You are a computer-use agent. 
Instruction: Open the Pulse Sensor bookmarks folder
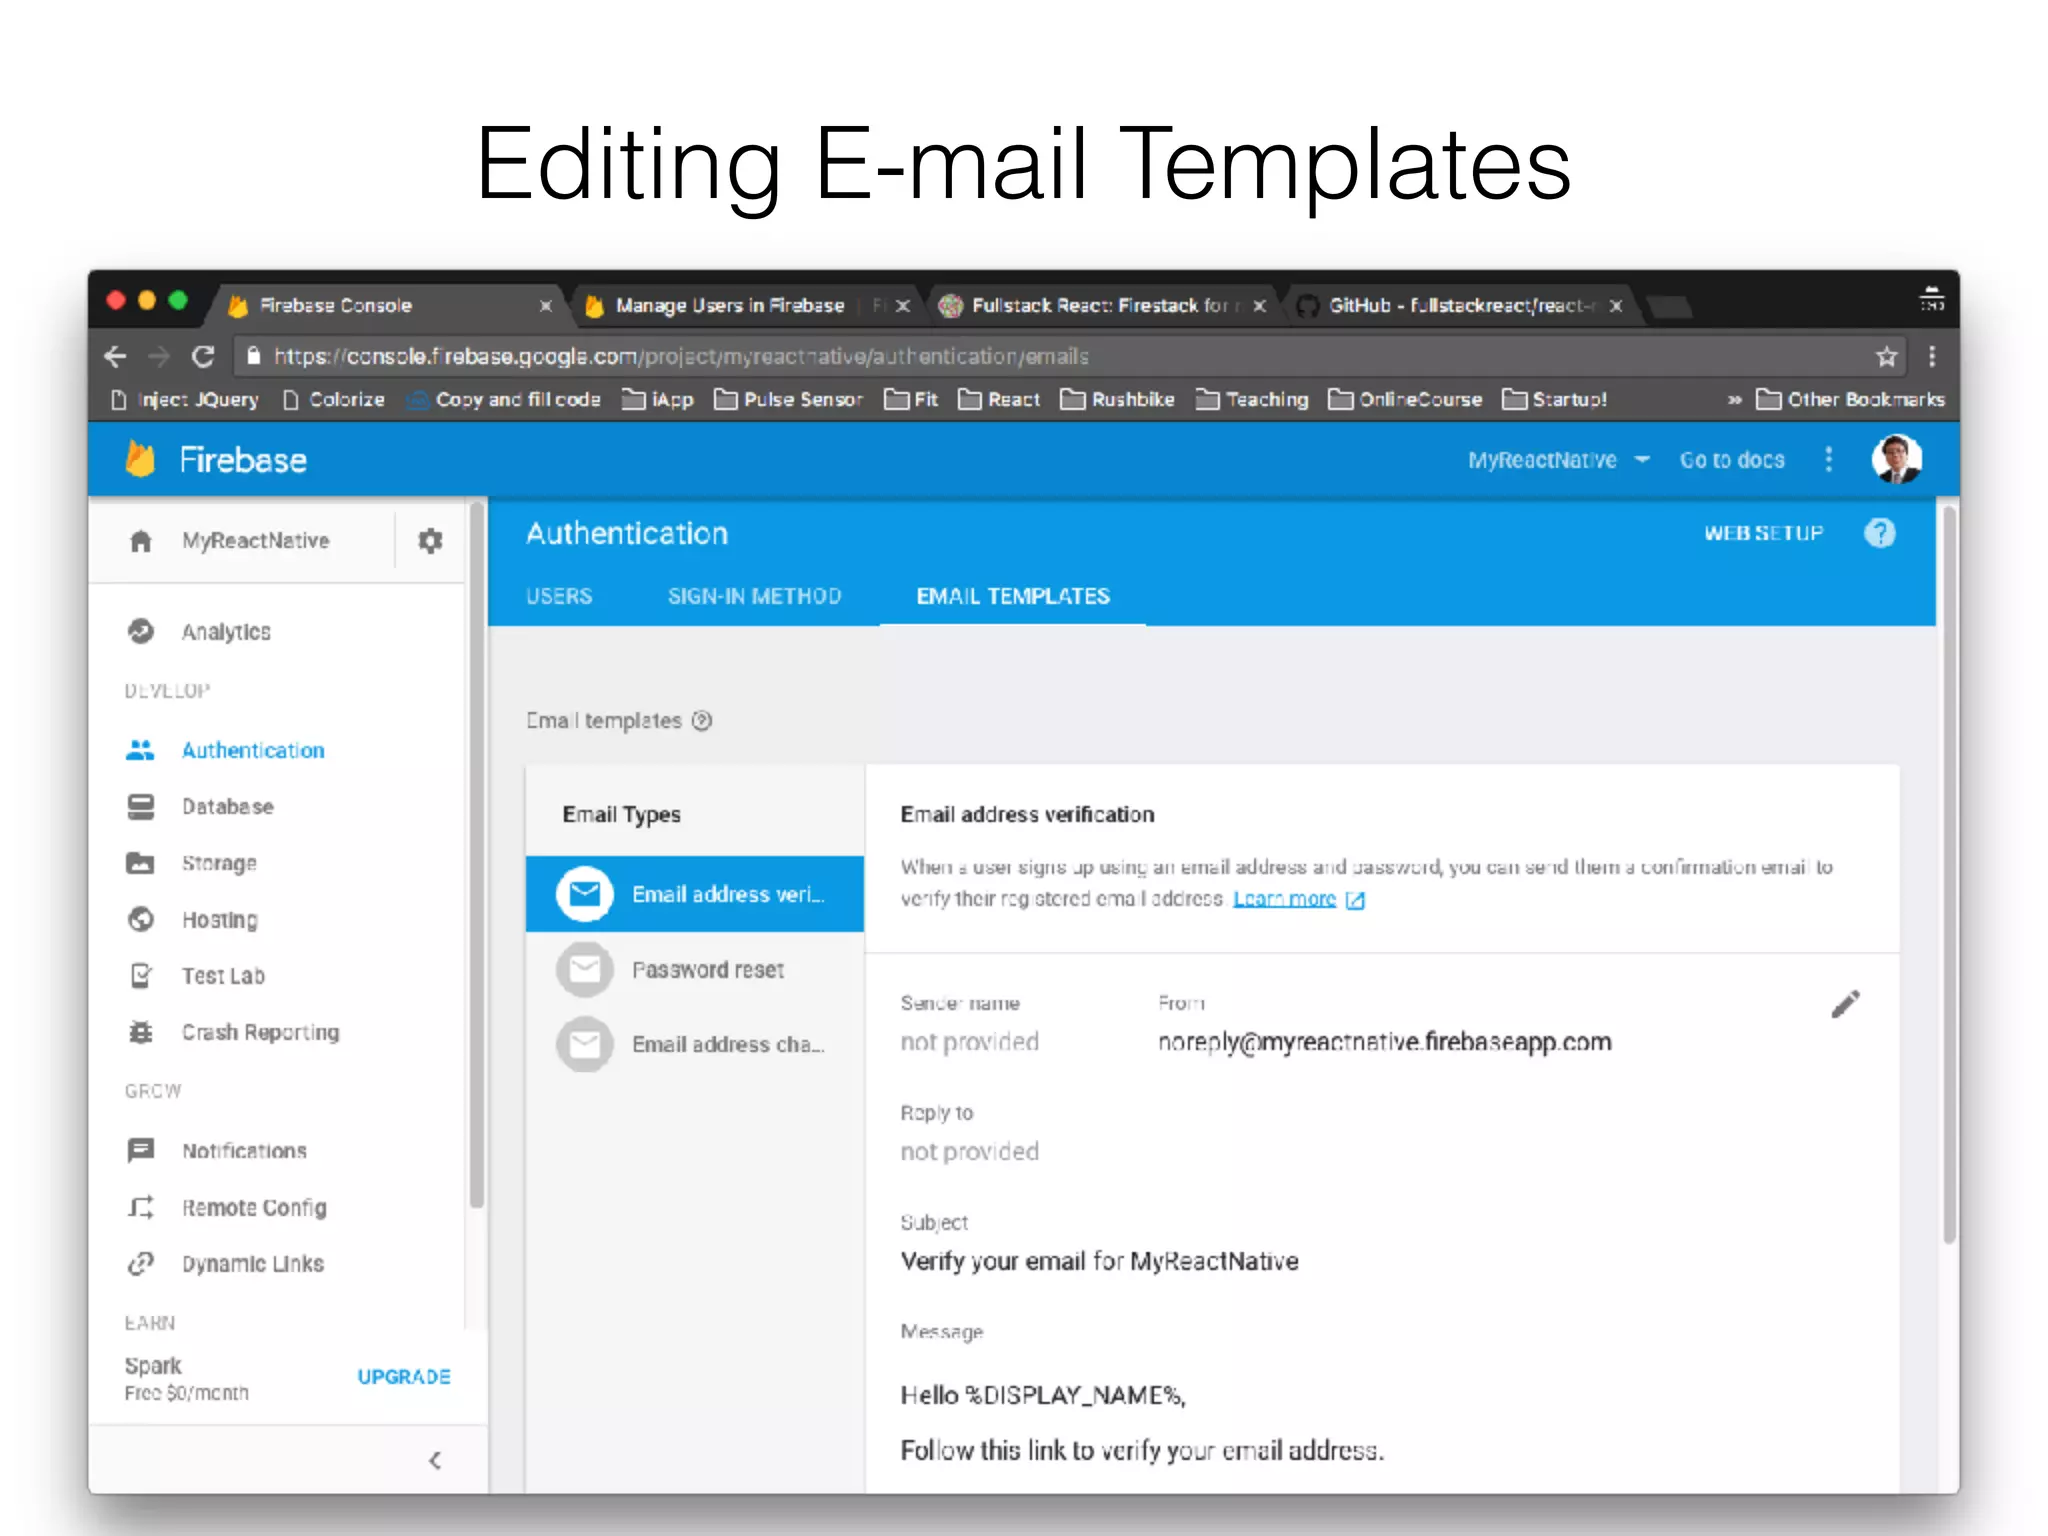coord(789,400)
